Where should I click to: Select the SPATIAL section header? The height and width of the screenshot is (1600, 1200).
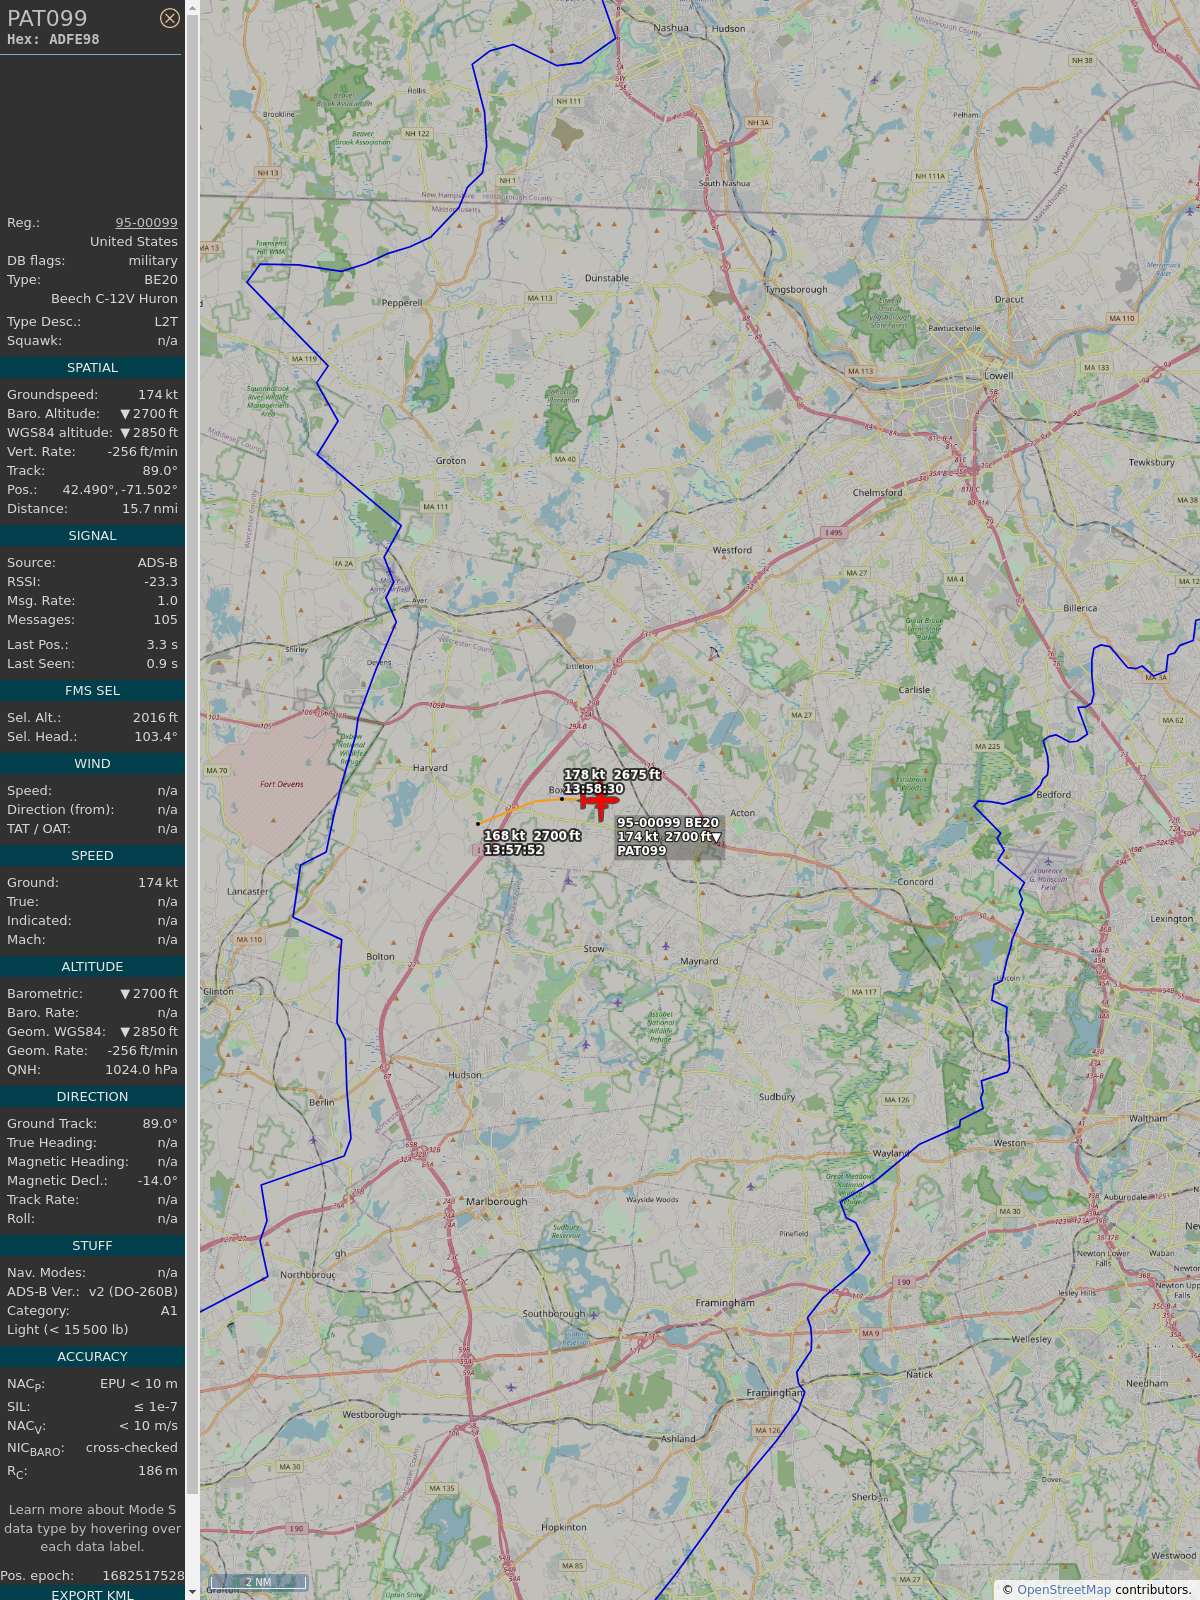[92, 368]
